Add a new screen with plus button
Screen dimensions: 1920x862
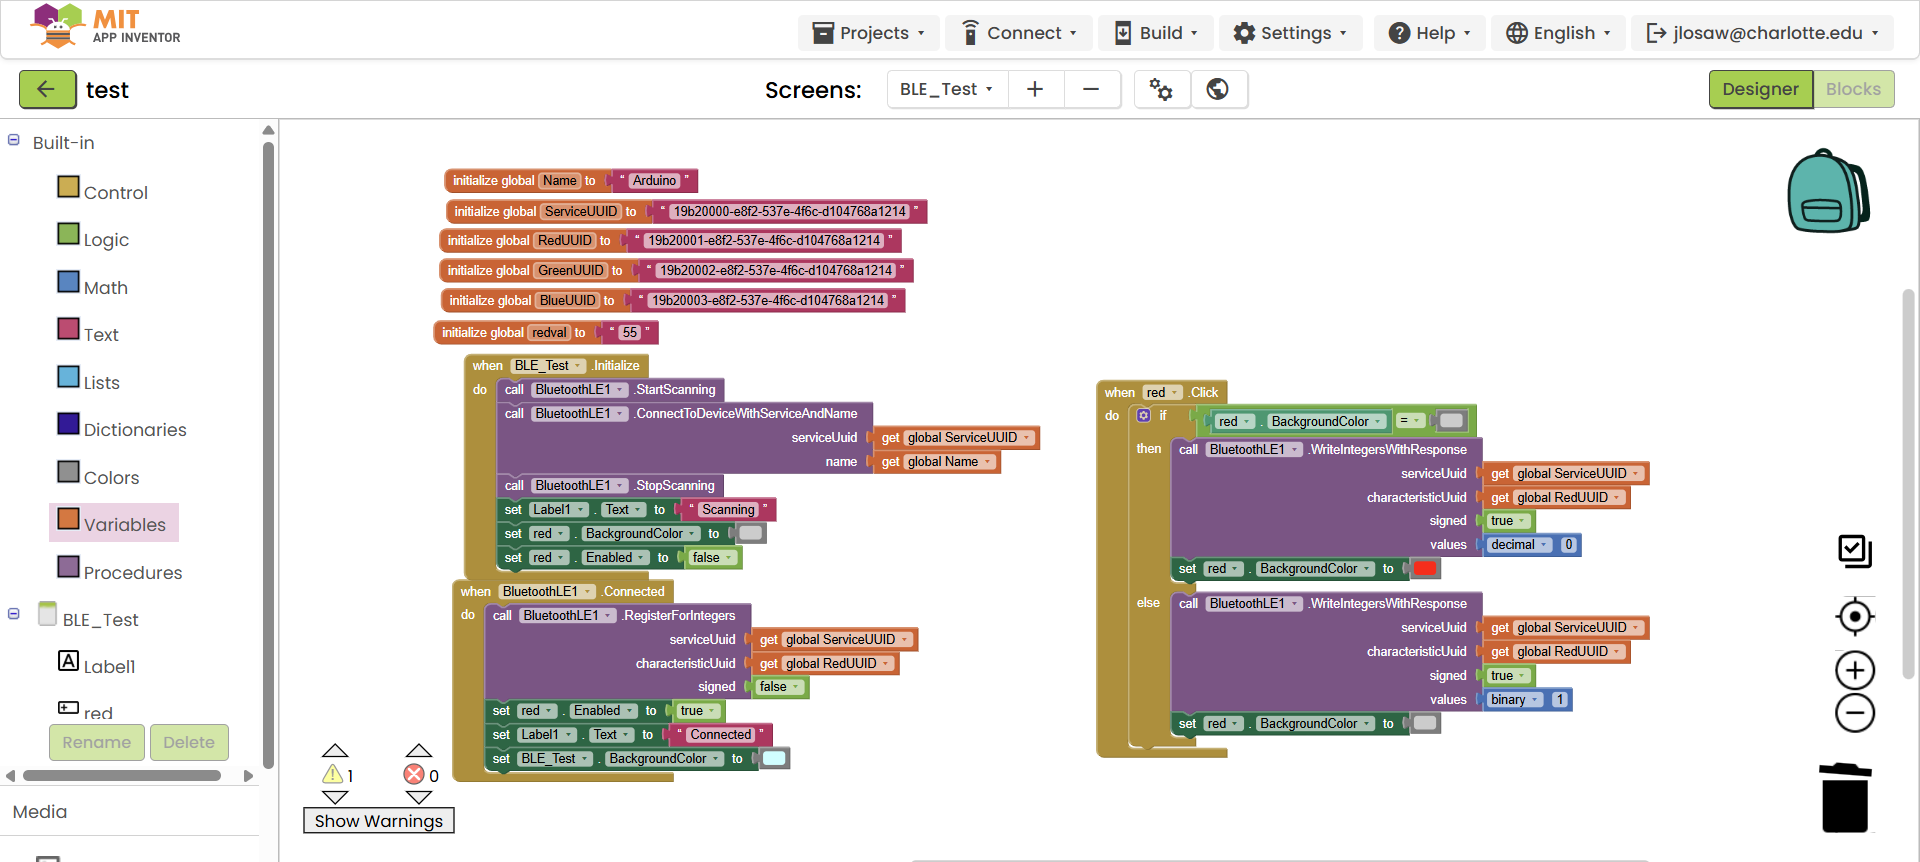[1035, 90]
